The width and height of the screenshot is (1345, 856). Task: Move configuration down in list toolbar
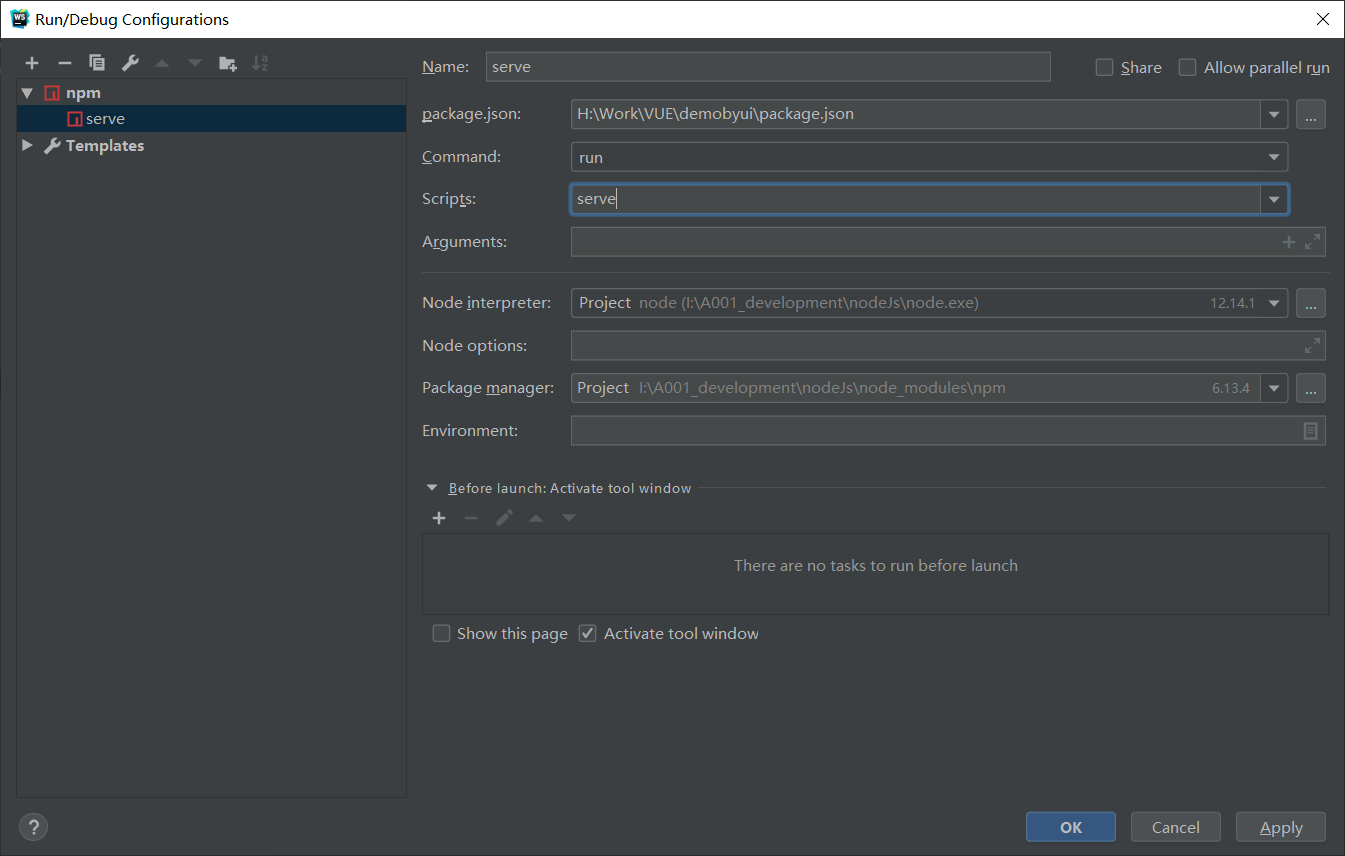pyautogui.click(x=195, y=63)
